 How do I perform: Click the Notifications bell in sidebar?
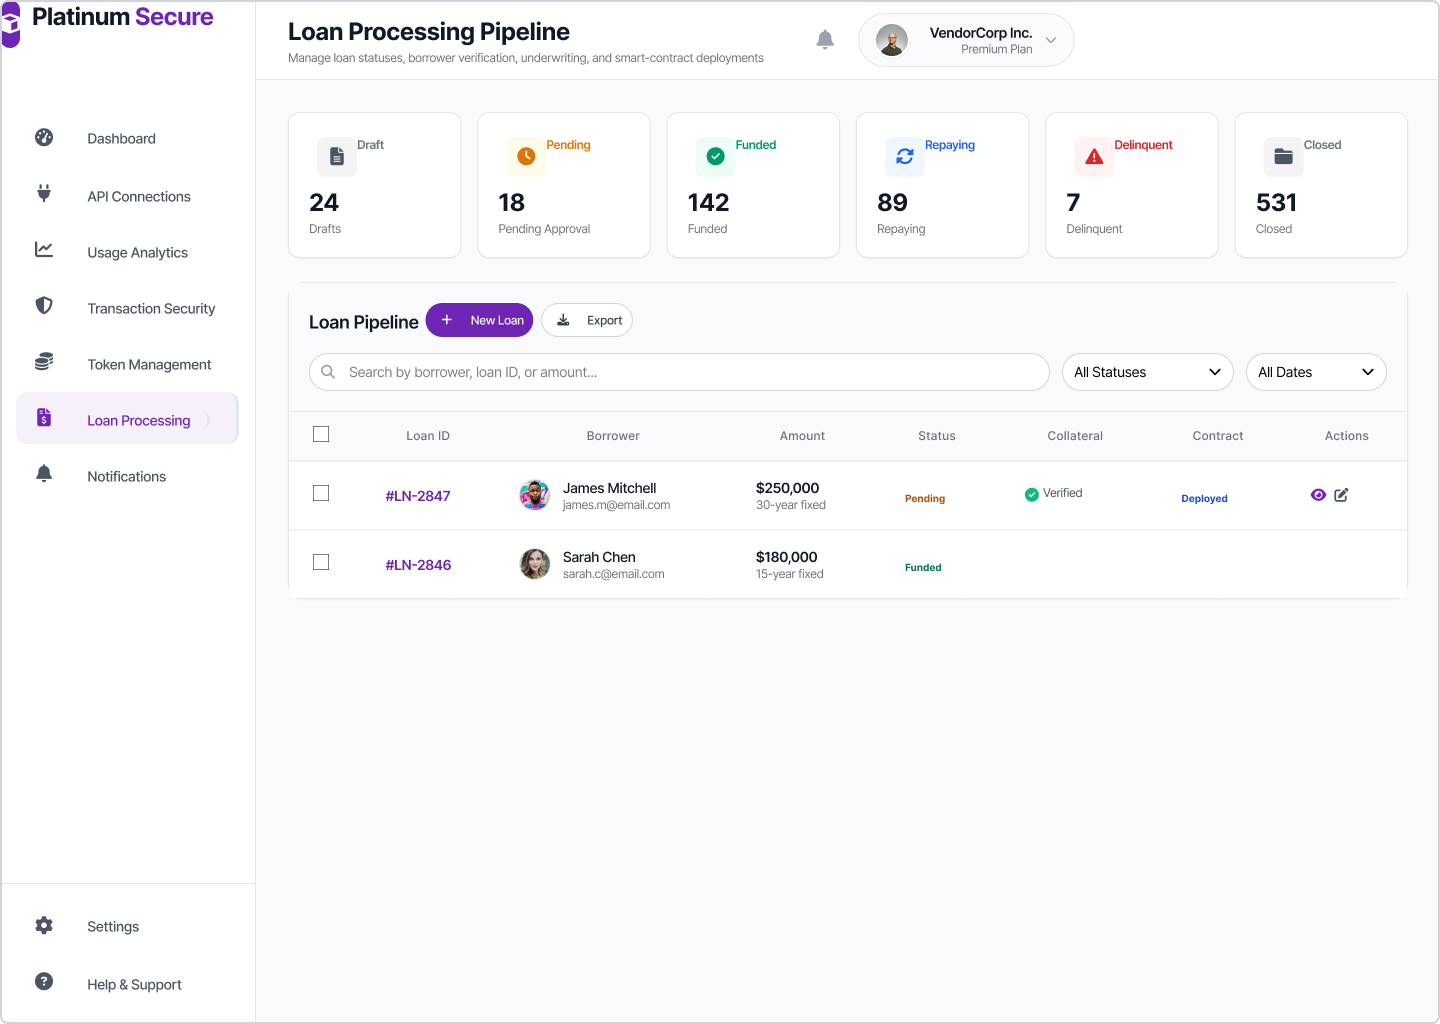tap(44, 473)
